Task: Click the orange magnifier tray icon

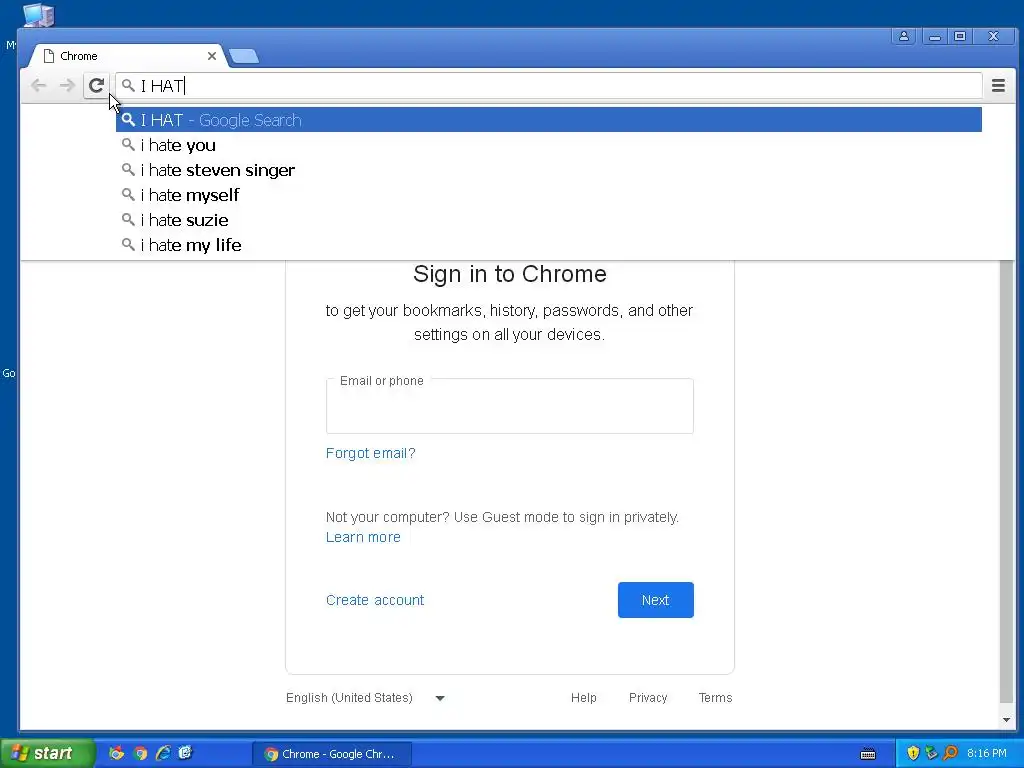Action: (x=950, y=754)
